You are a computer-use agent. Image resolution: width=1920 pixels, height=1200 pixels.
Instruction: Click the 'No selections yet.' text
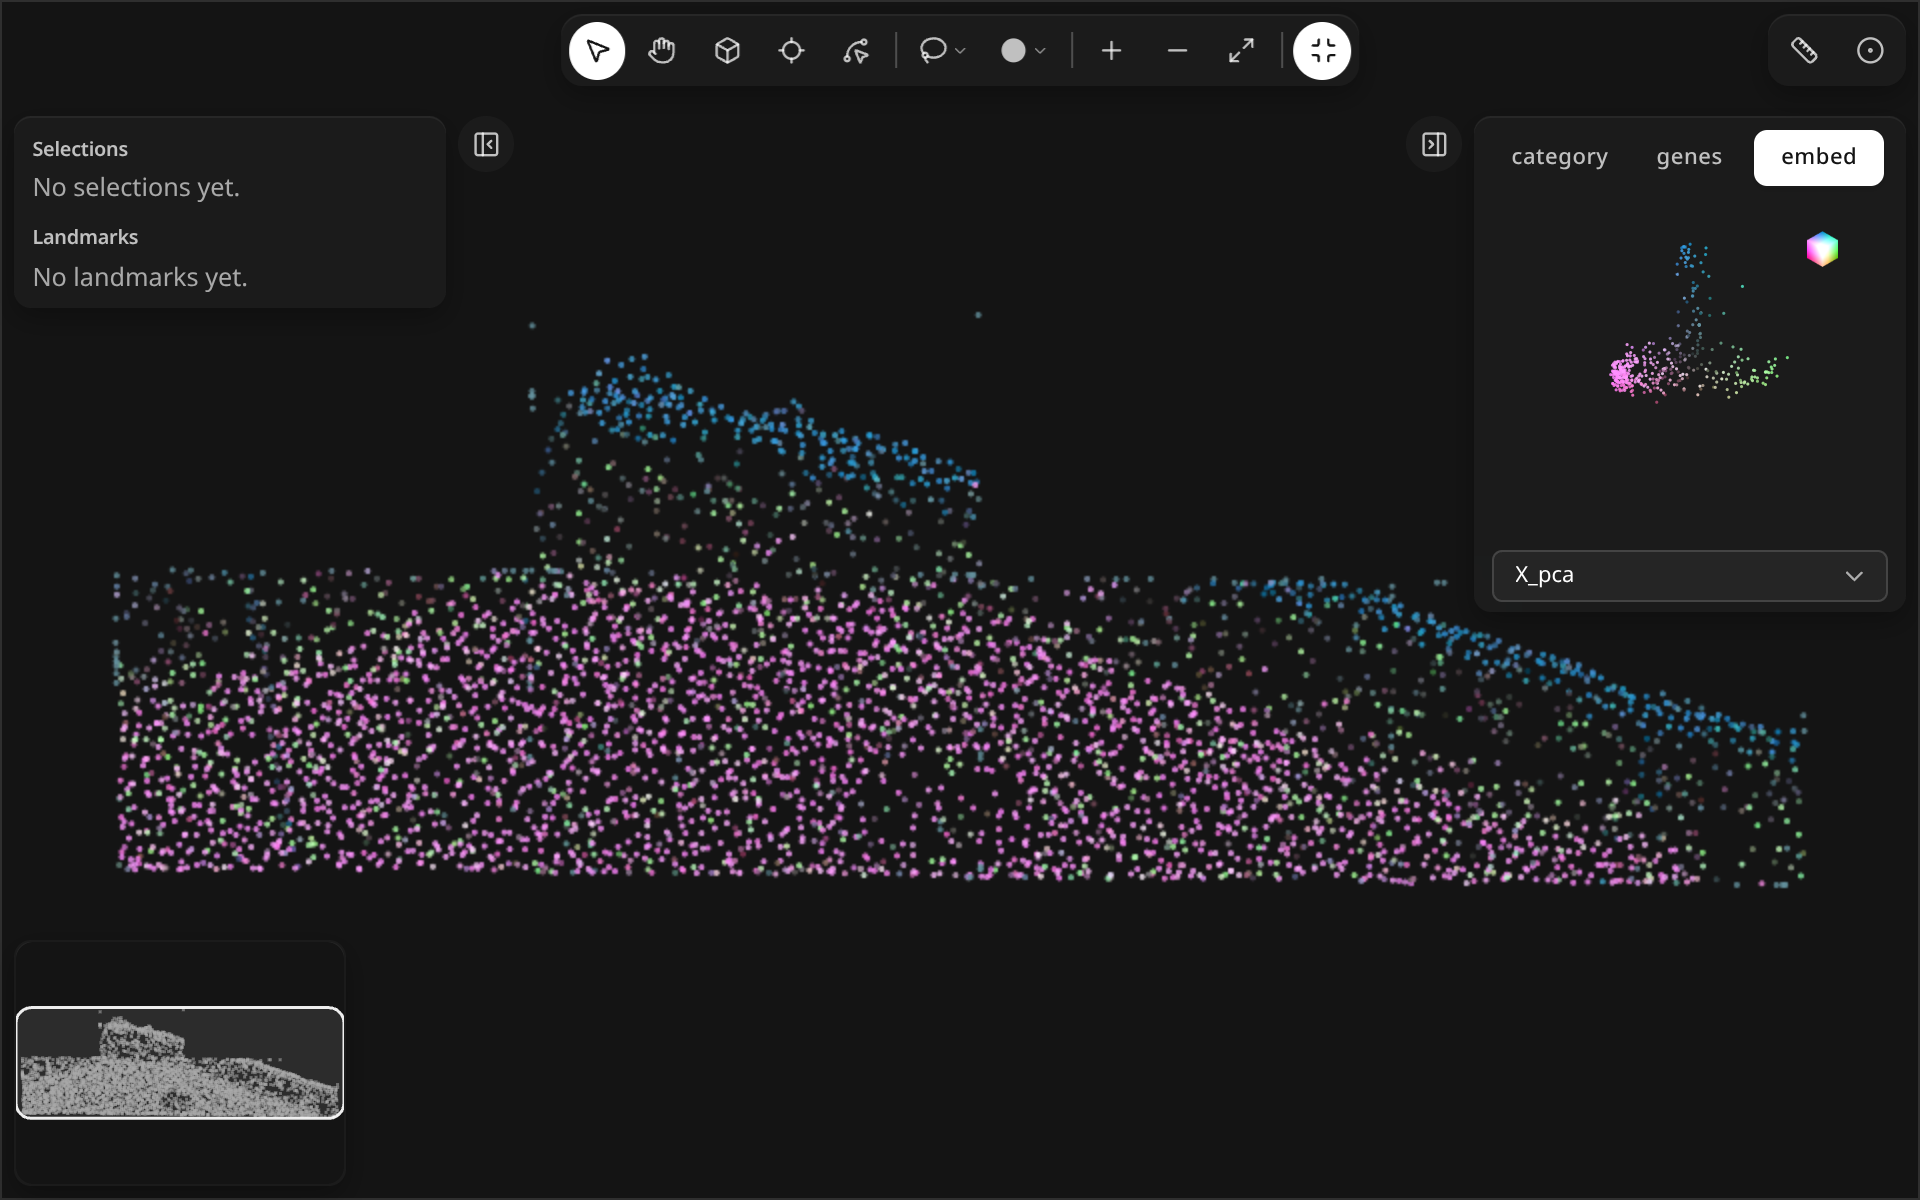(x=136, y=187)
